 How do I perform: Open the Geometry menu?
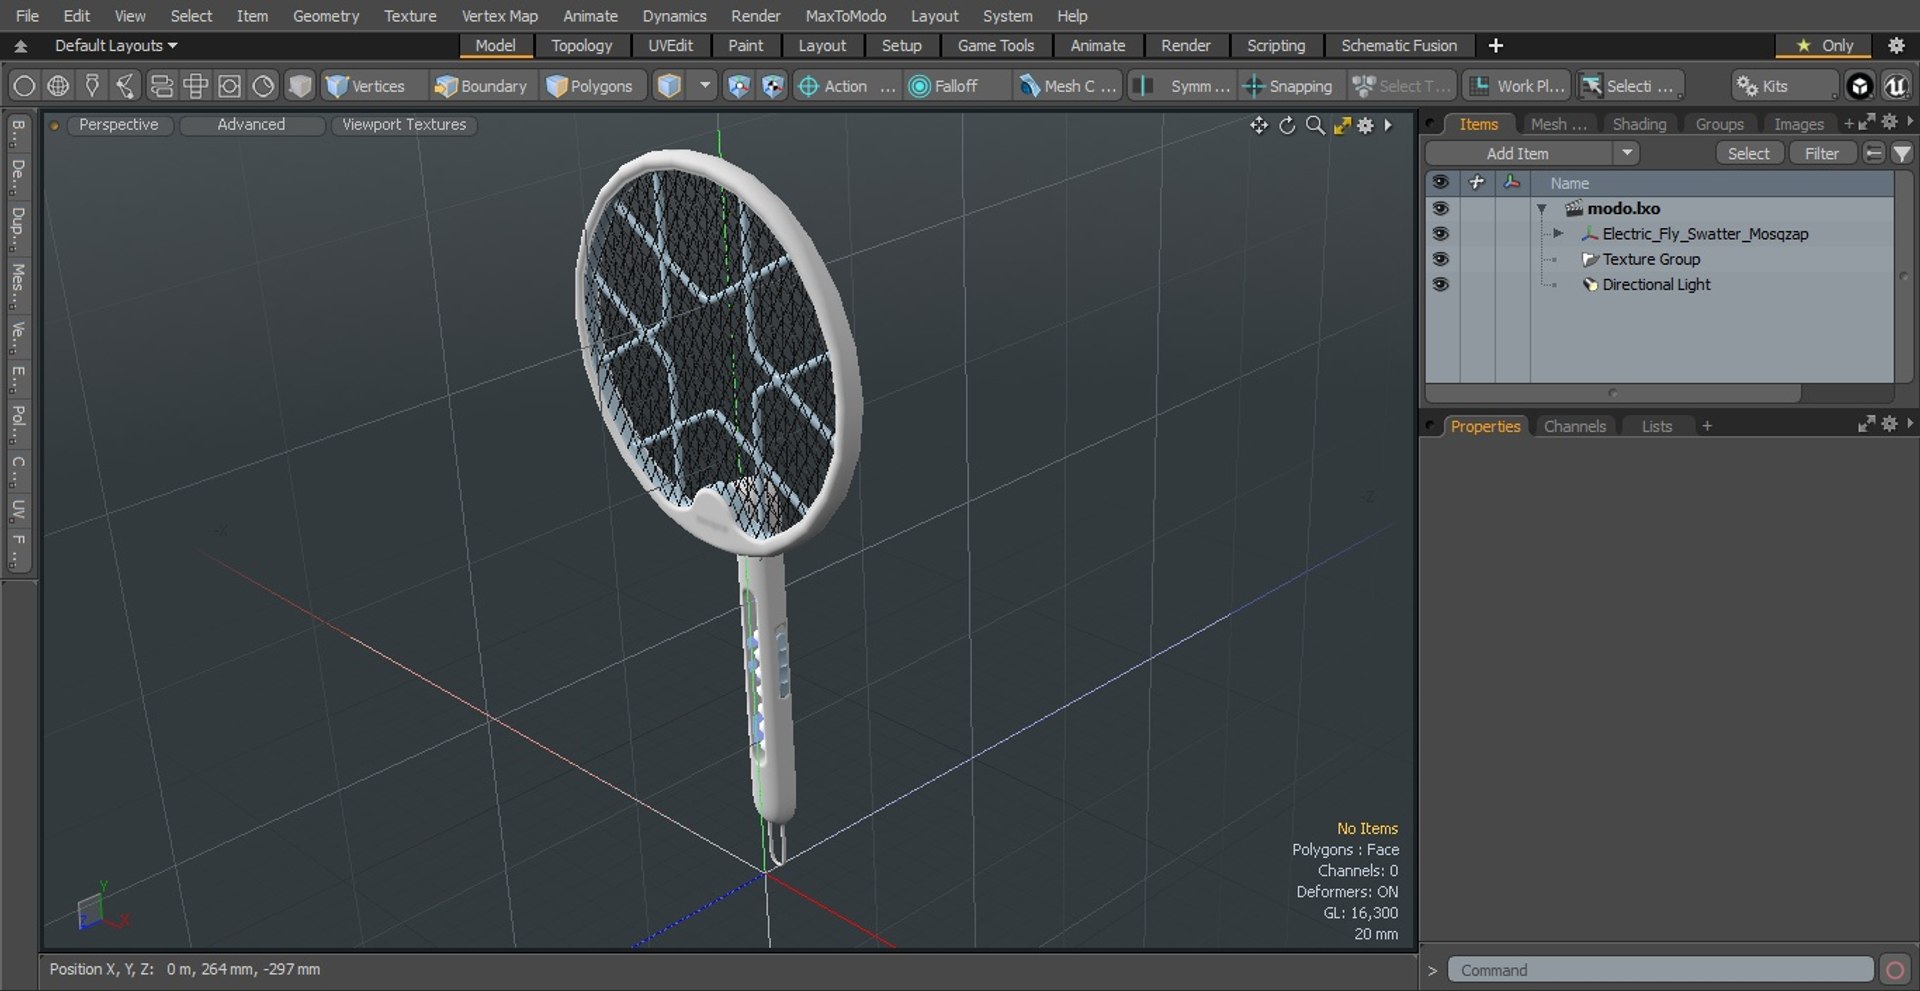tap(325, 16)
